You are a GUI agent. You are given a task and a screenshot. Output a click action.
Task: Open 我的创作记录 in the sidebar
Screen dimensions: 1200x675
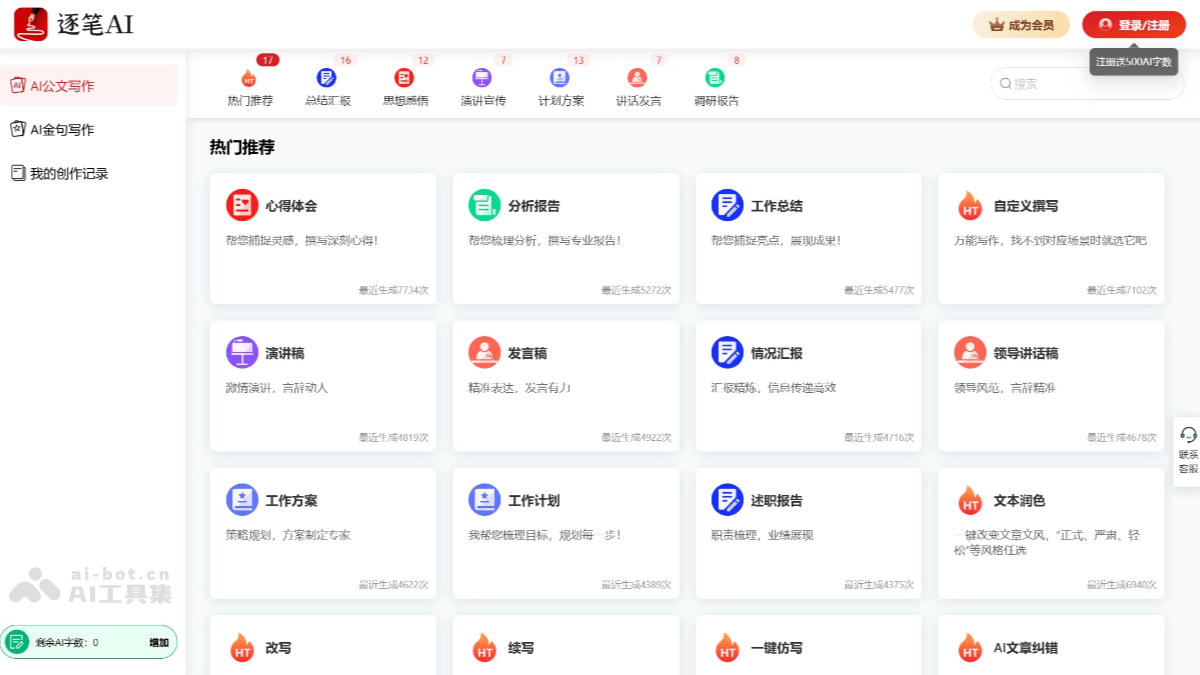pyautogui.click(x=68, y=173)
